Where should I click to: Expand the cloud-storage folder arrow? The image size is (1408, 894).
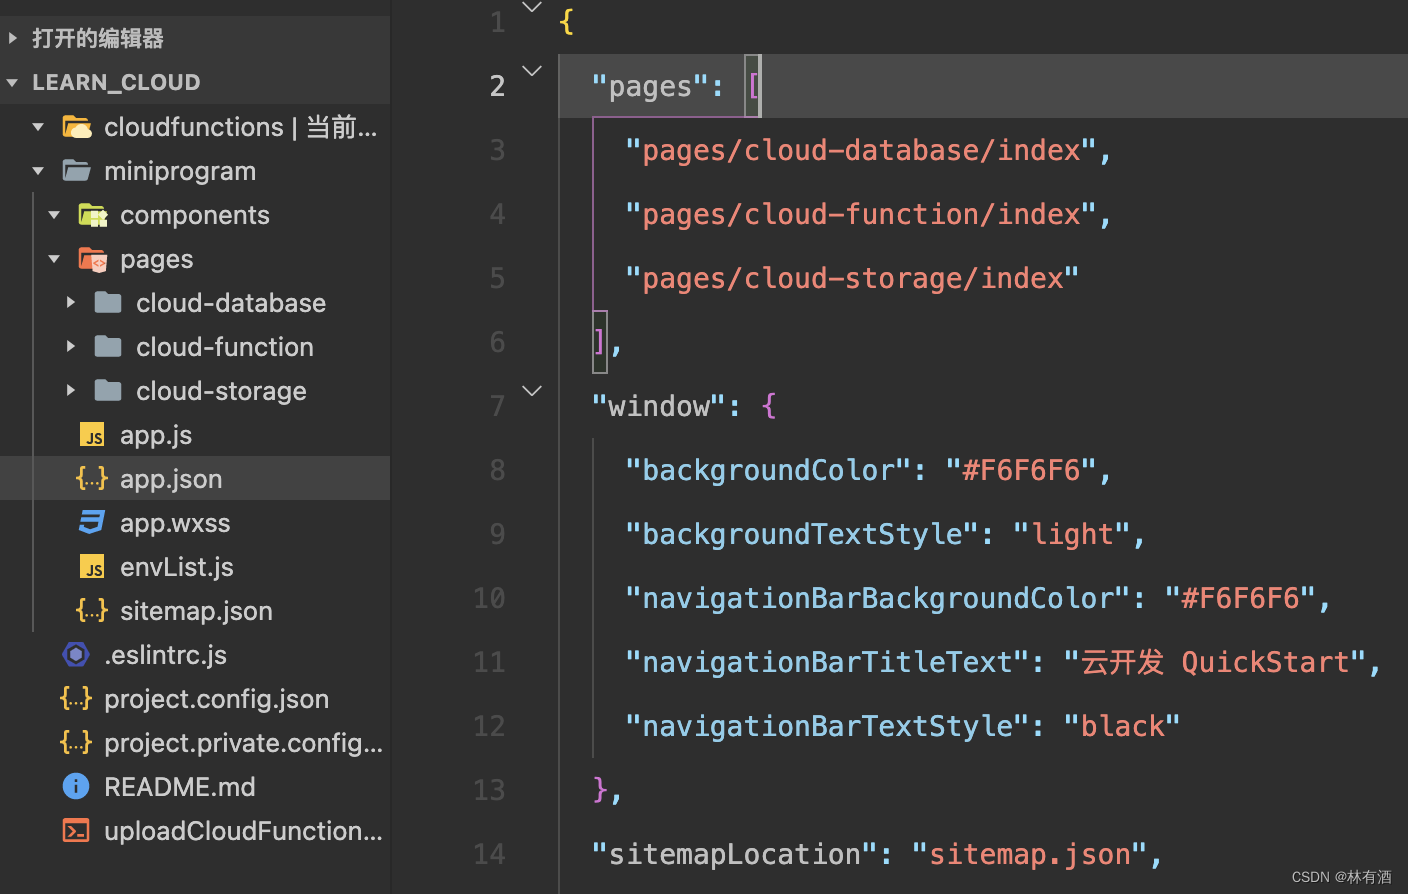[70, 390]
